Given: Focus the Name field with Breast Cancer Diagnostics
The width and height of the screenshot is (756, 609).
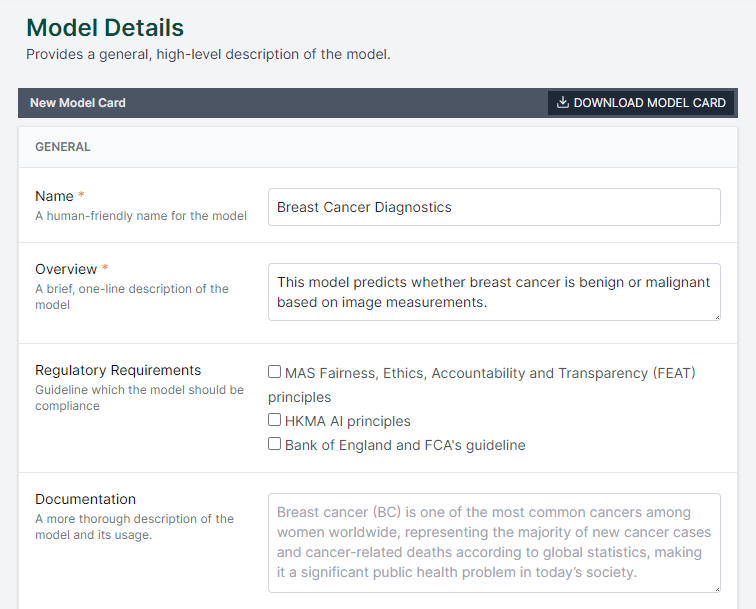Looking at the screenshot, I should pyautogui.click(x=494, y=207).
